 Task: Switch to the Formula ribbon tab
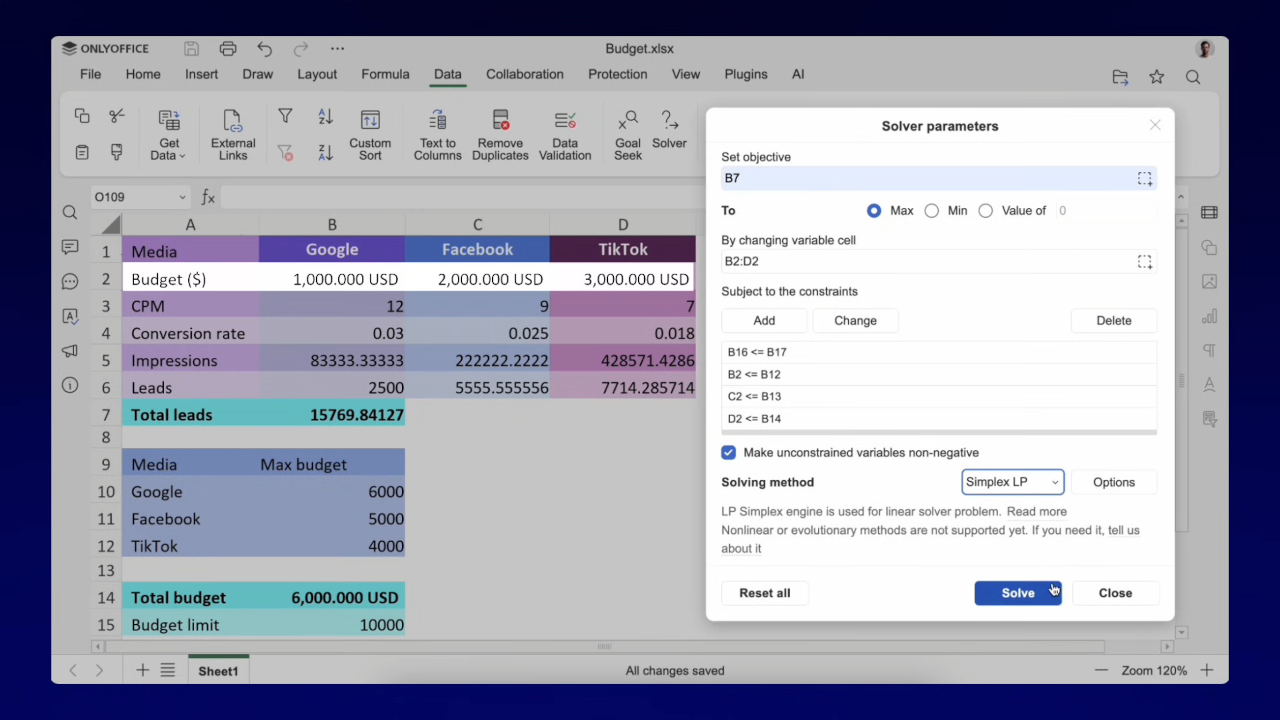[385, 74]
